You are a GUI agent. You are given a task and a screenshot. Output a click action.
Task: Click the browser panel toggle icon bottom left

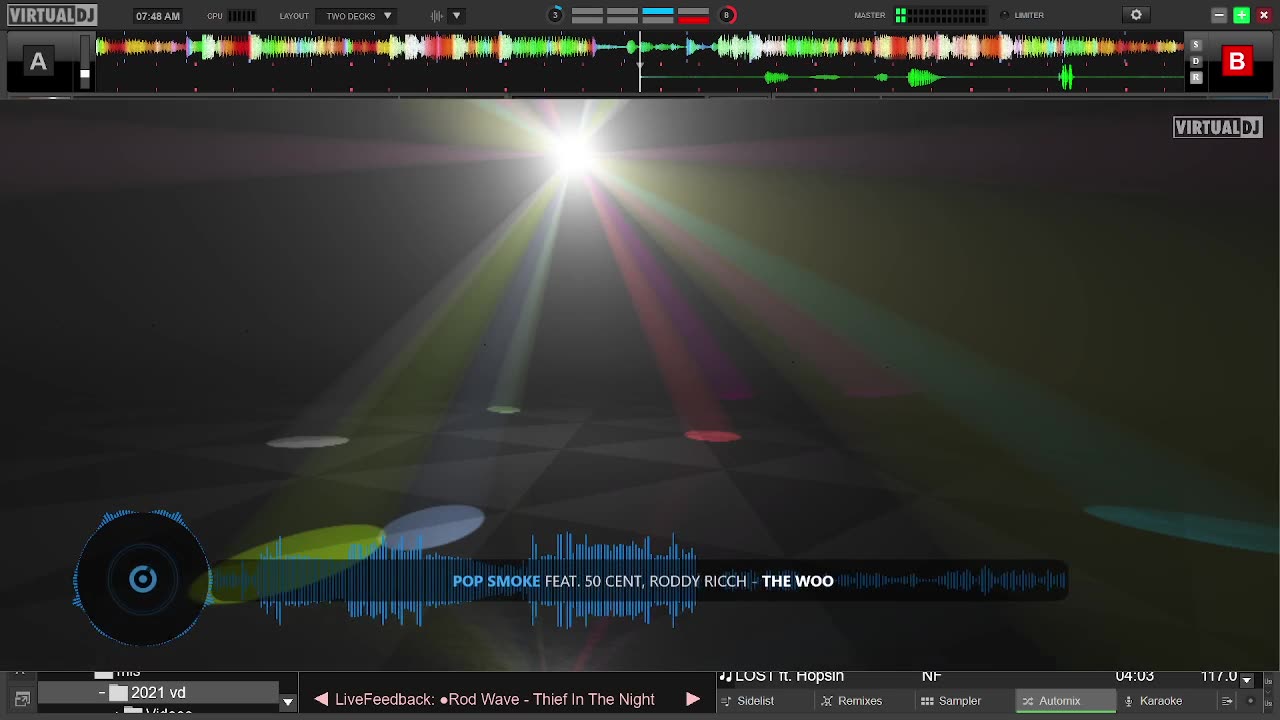click(22, 699)
